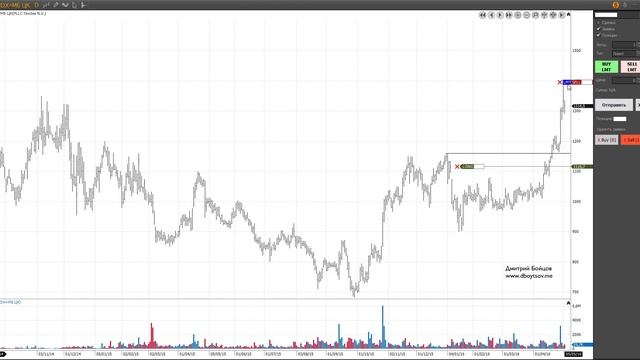Click the olive position price tag on the price axis
Screen dimensions: 640x360
point(582,167)
